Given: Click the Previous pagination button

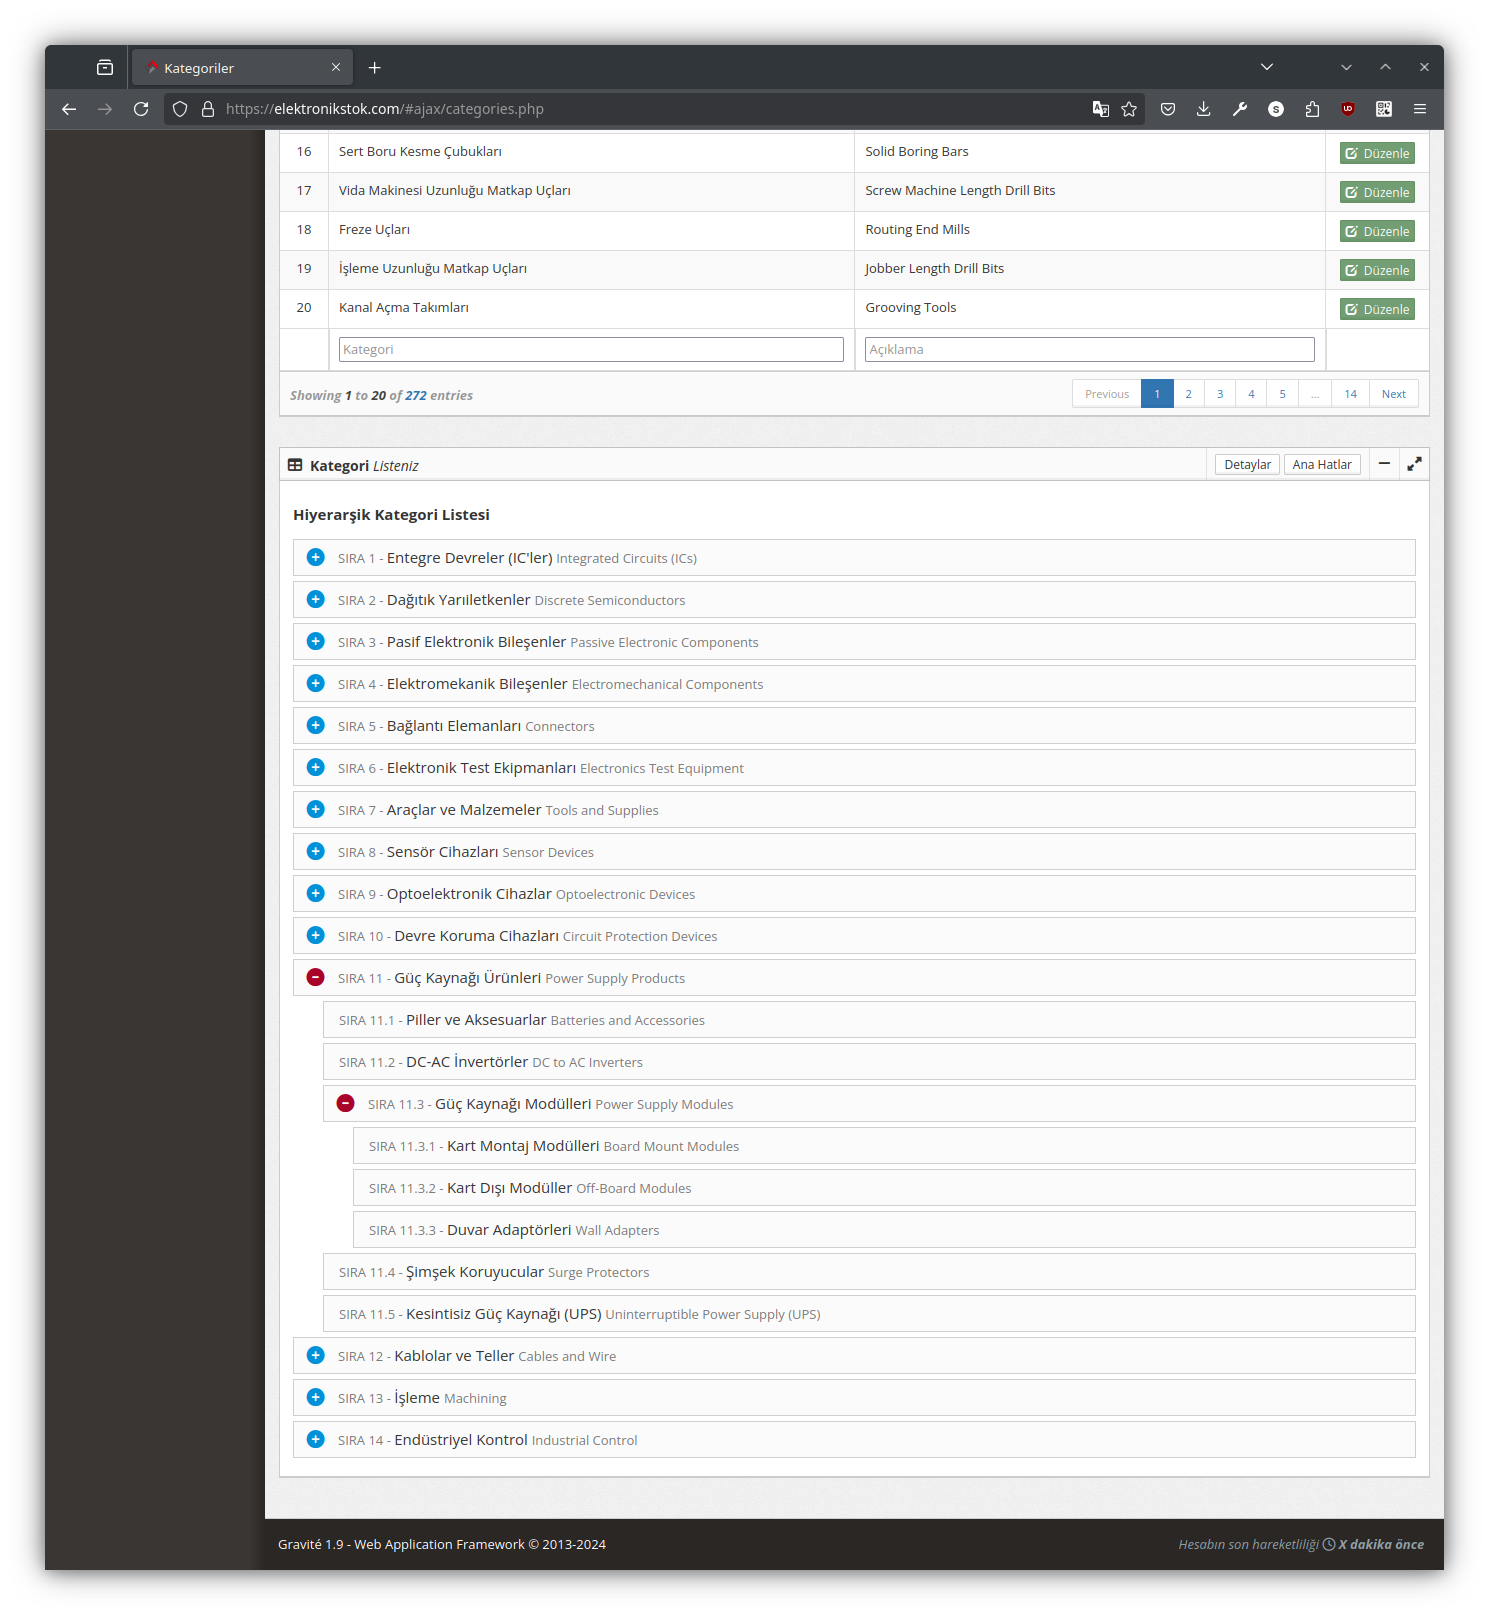Looking at the screenshot, I should coord(1107,394).
